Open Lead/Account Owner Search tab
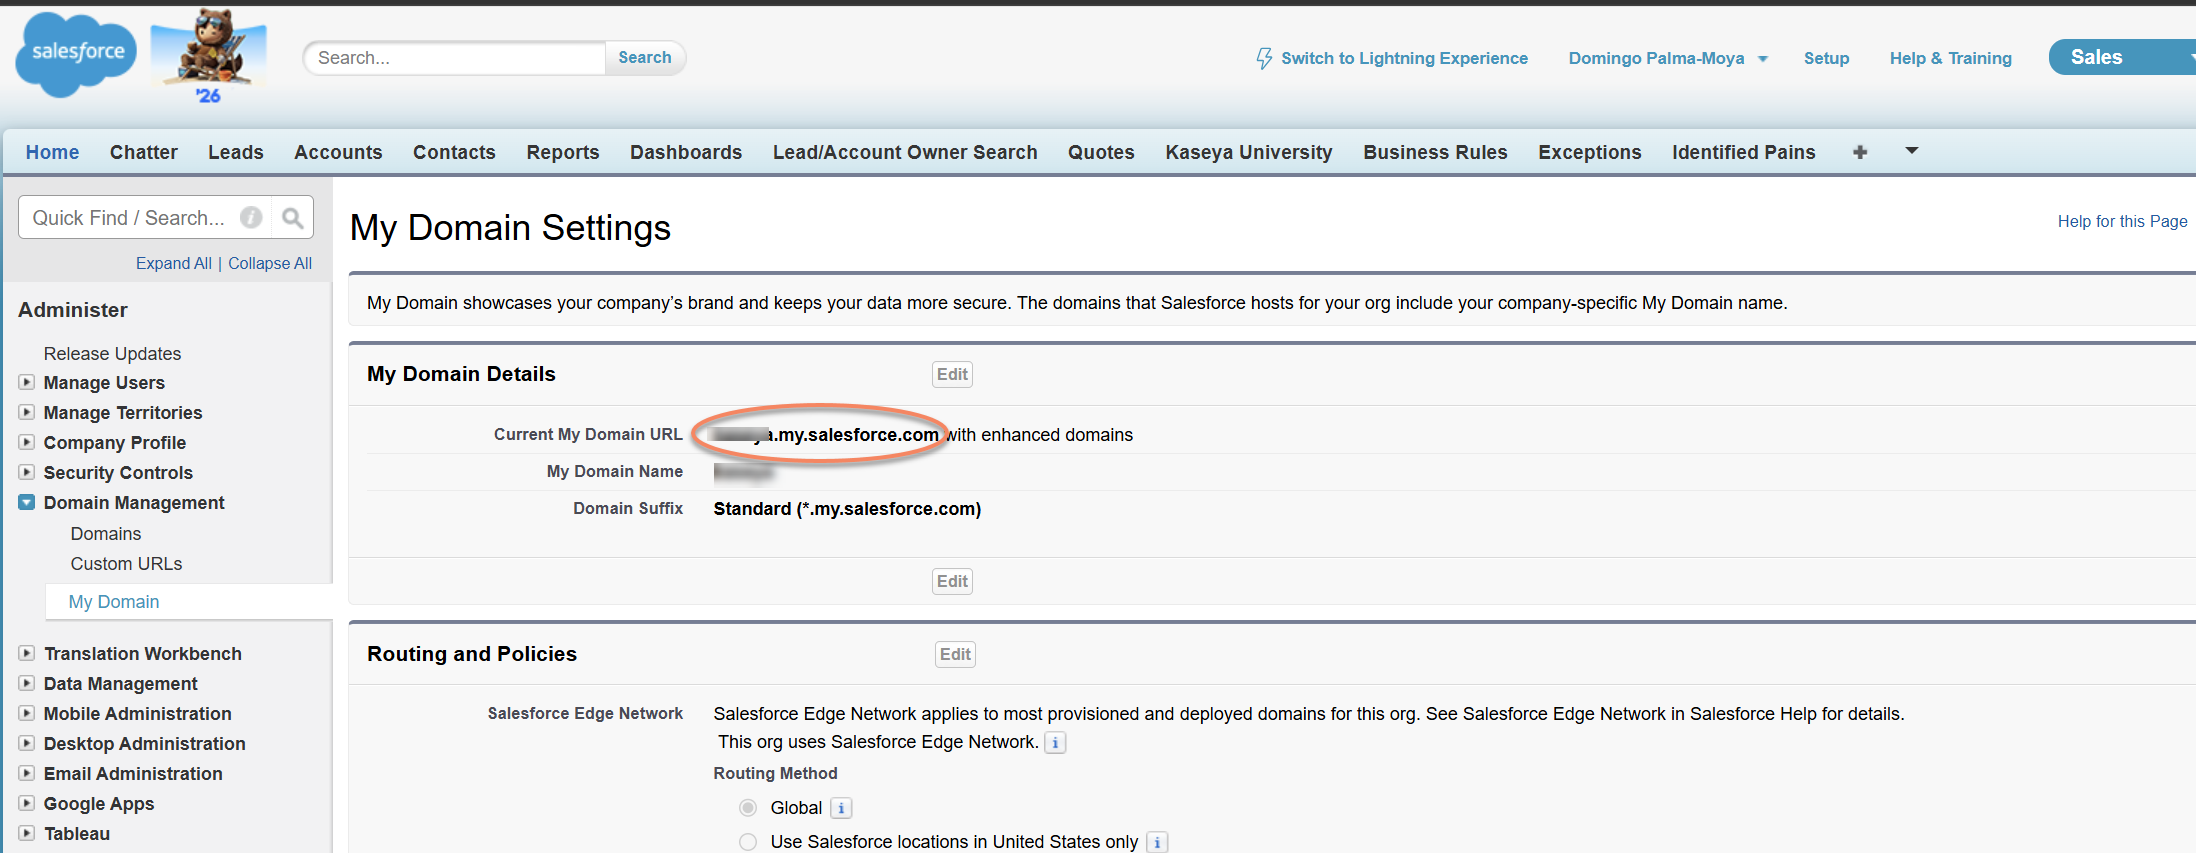This screenshot has width=2196, height=853. [905, 152]
